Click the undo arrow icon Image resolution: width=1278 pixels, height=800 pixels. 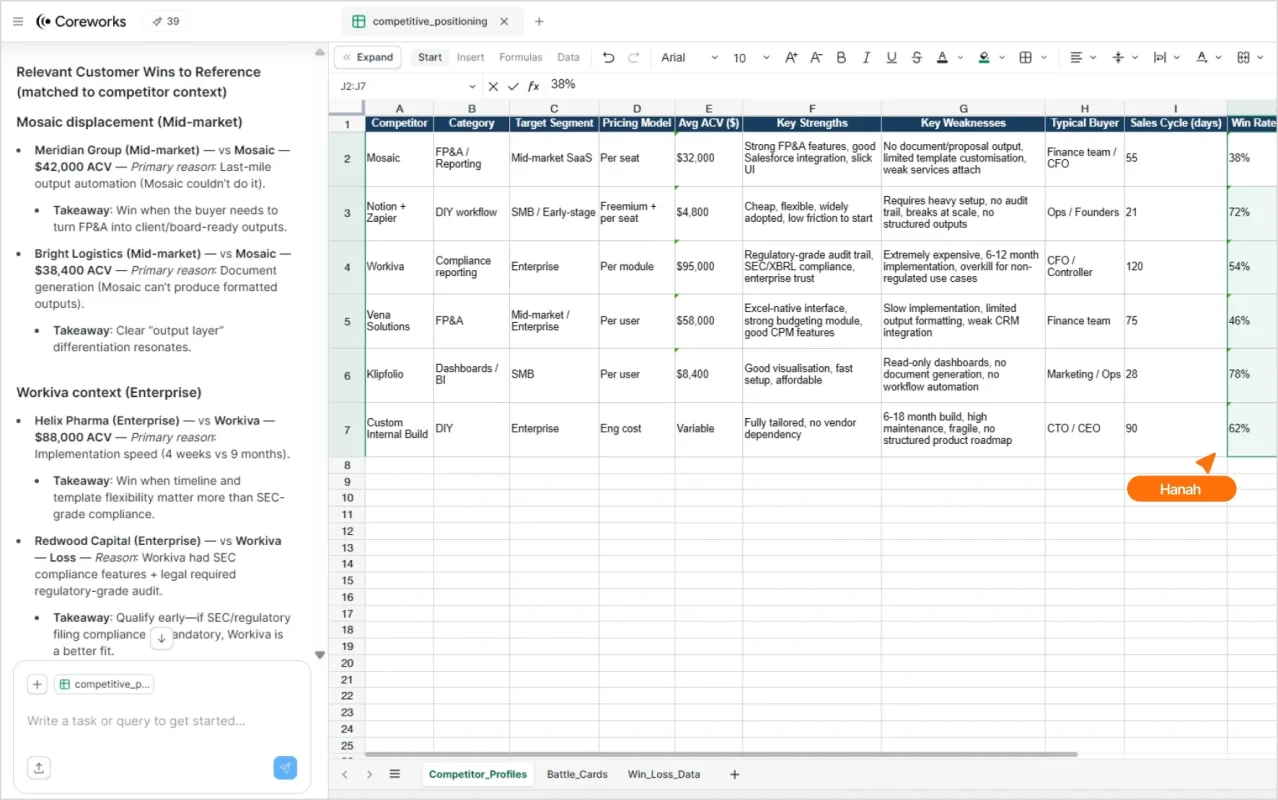point(608,58)
